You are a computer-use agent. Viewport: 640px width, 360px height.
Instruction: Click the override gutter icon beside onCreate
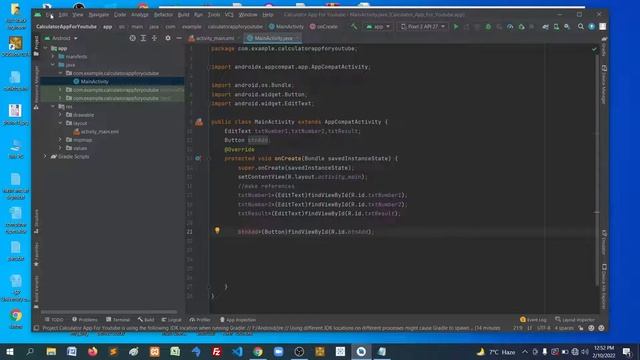198,158
